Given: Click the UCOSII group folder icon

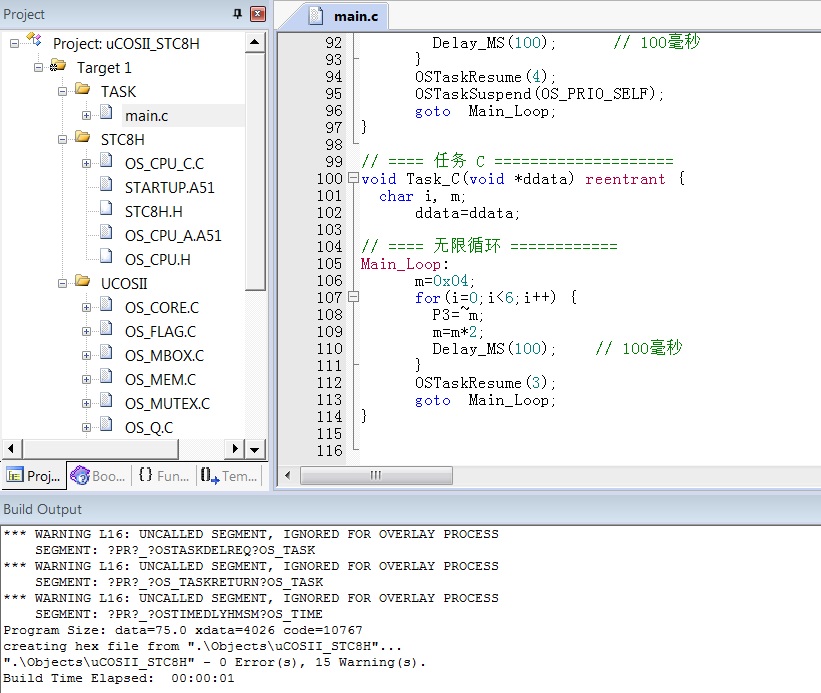Looking at the screenshot, I should pyautogui.click(x=82, y=281).
